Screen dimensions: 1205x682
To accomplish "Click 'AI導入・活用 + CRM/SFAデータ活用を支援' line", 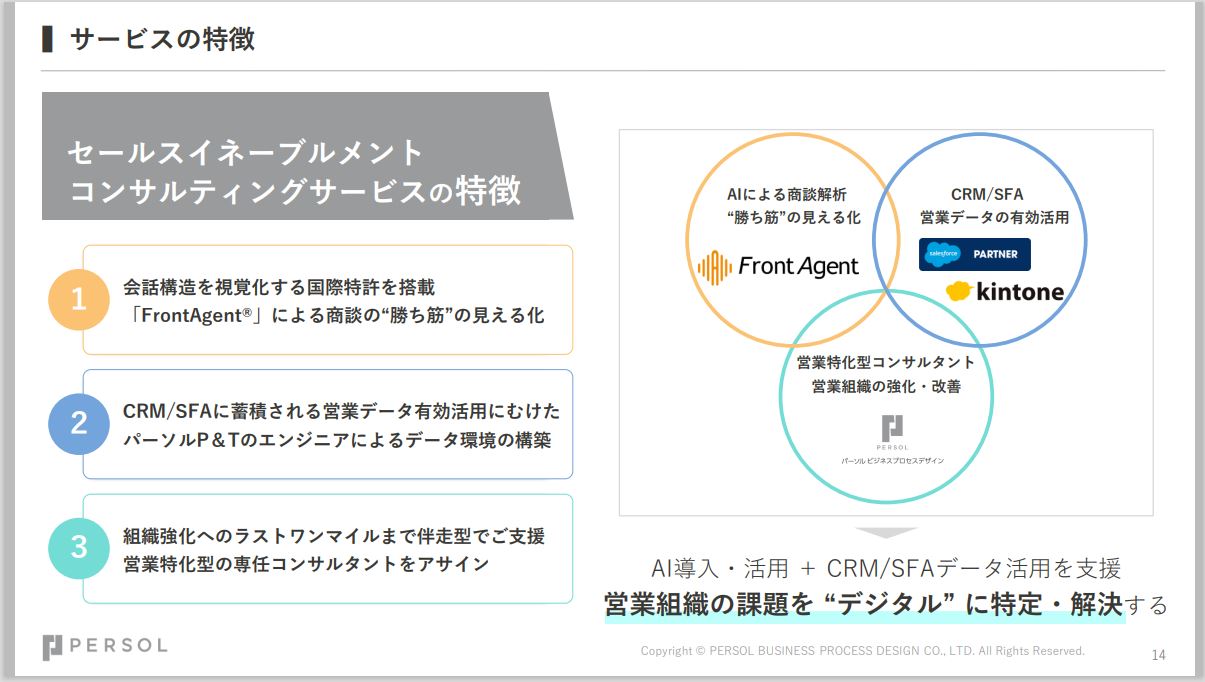I will (x=886, y=568).
